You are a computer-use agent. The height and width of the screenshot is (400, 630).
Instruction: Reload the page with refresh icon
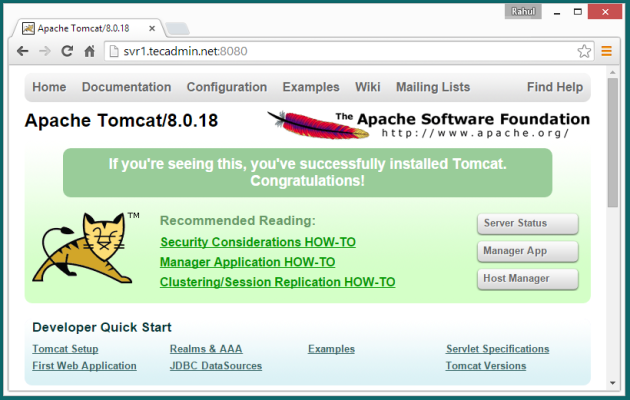point(67,50)
